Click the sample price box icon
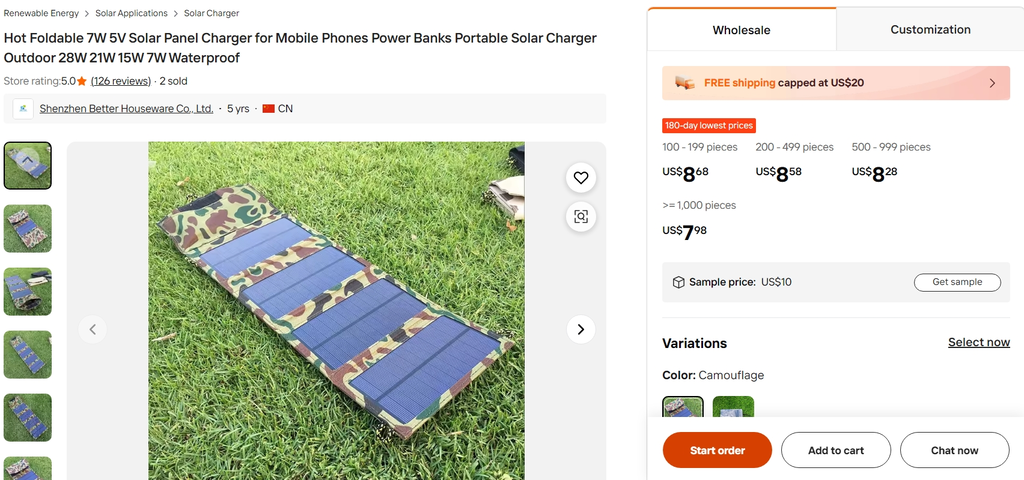Screen dimensions: 1024x480 [678, 282]
